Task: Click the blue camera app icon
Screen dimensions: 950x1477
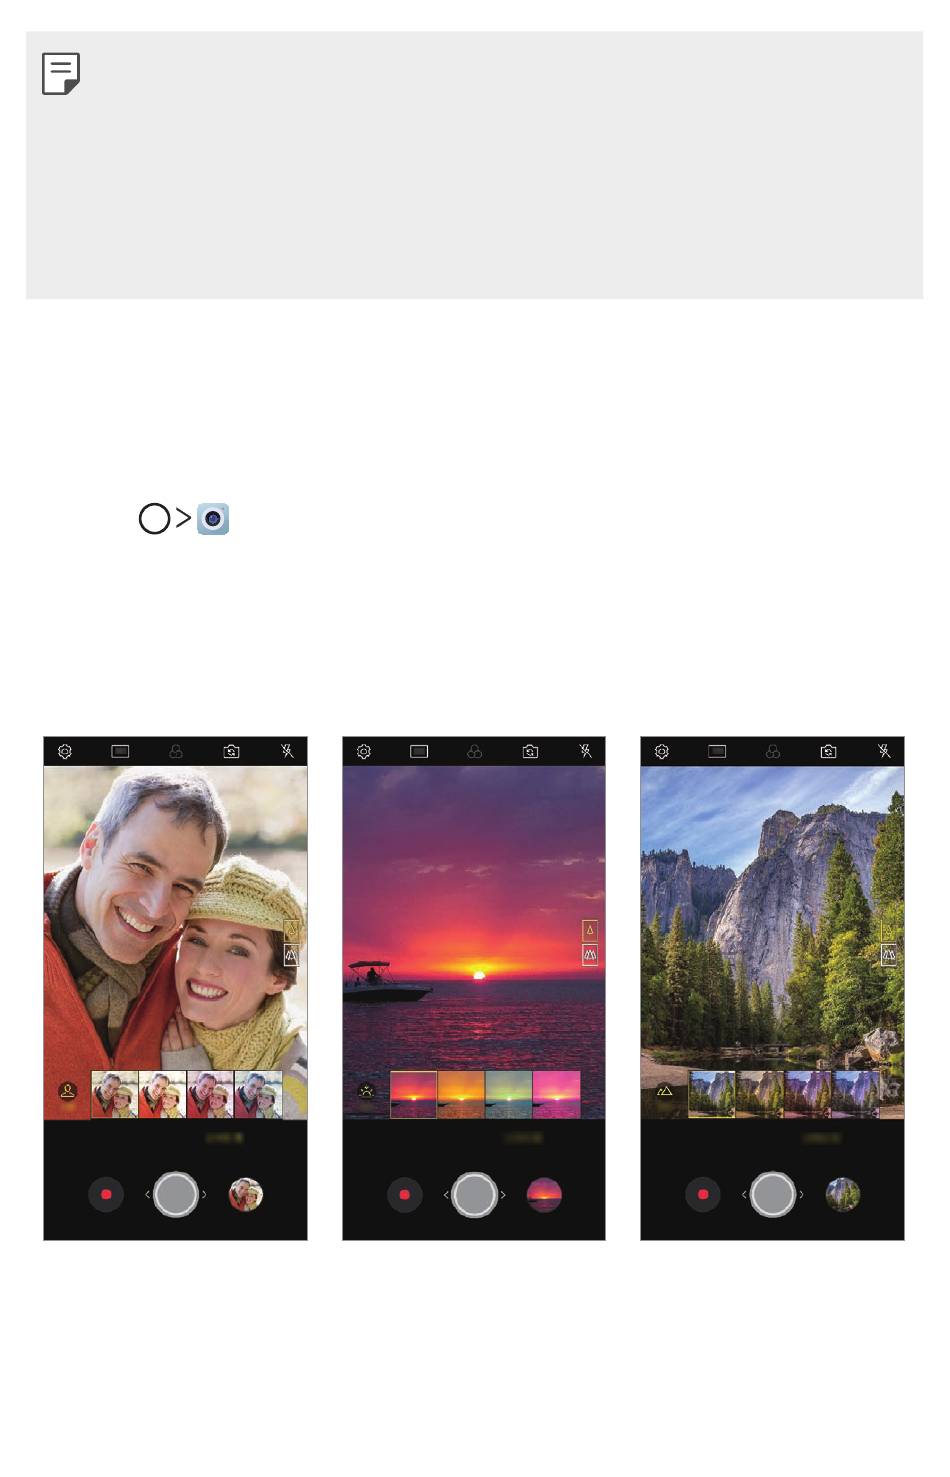Action: [x=213, y=519]
